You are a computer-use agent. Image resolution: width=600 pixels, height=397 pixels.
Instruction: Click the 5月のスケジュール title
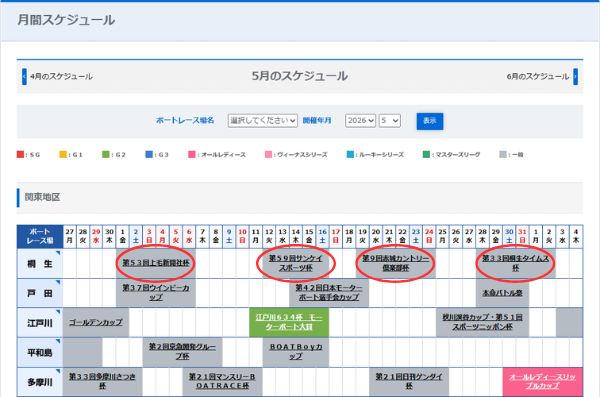300,76
